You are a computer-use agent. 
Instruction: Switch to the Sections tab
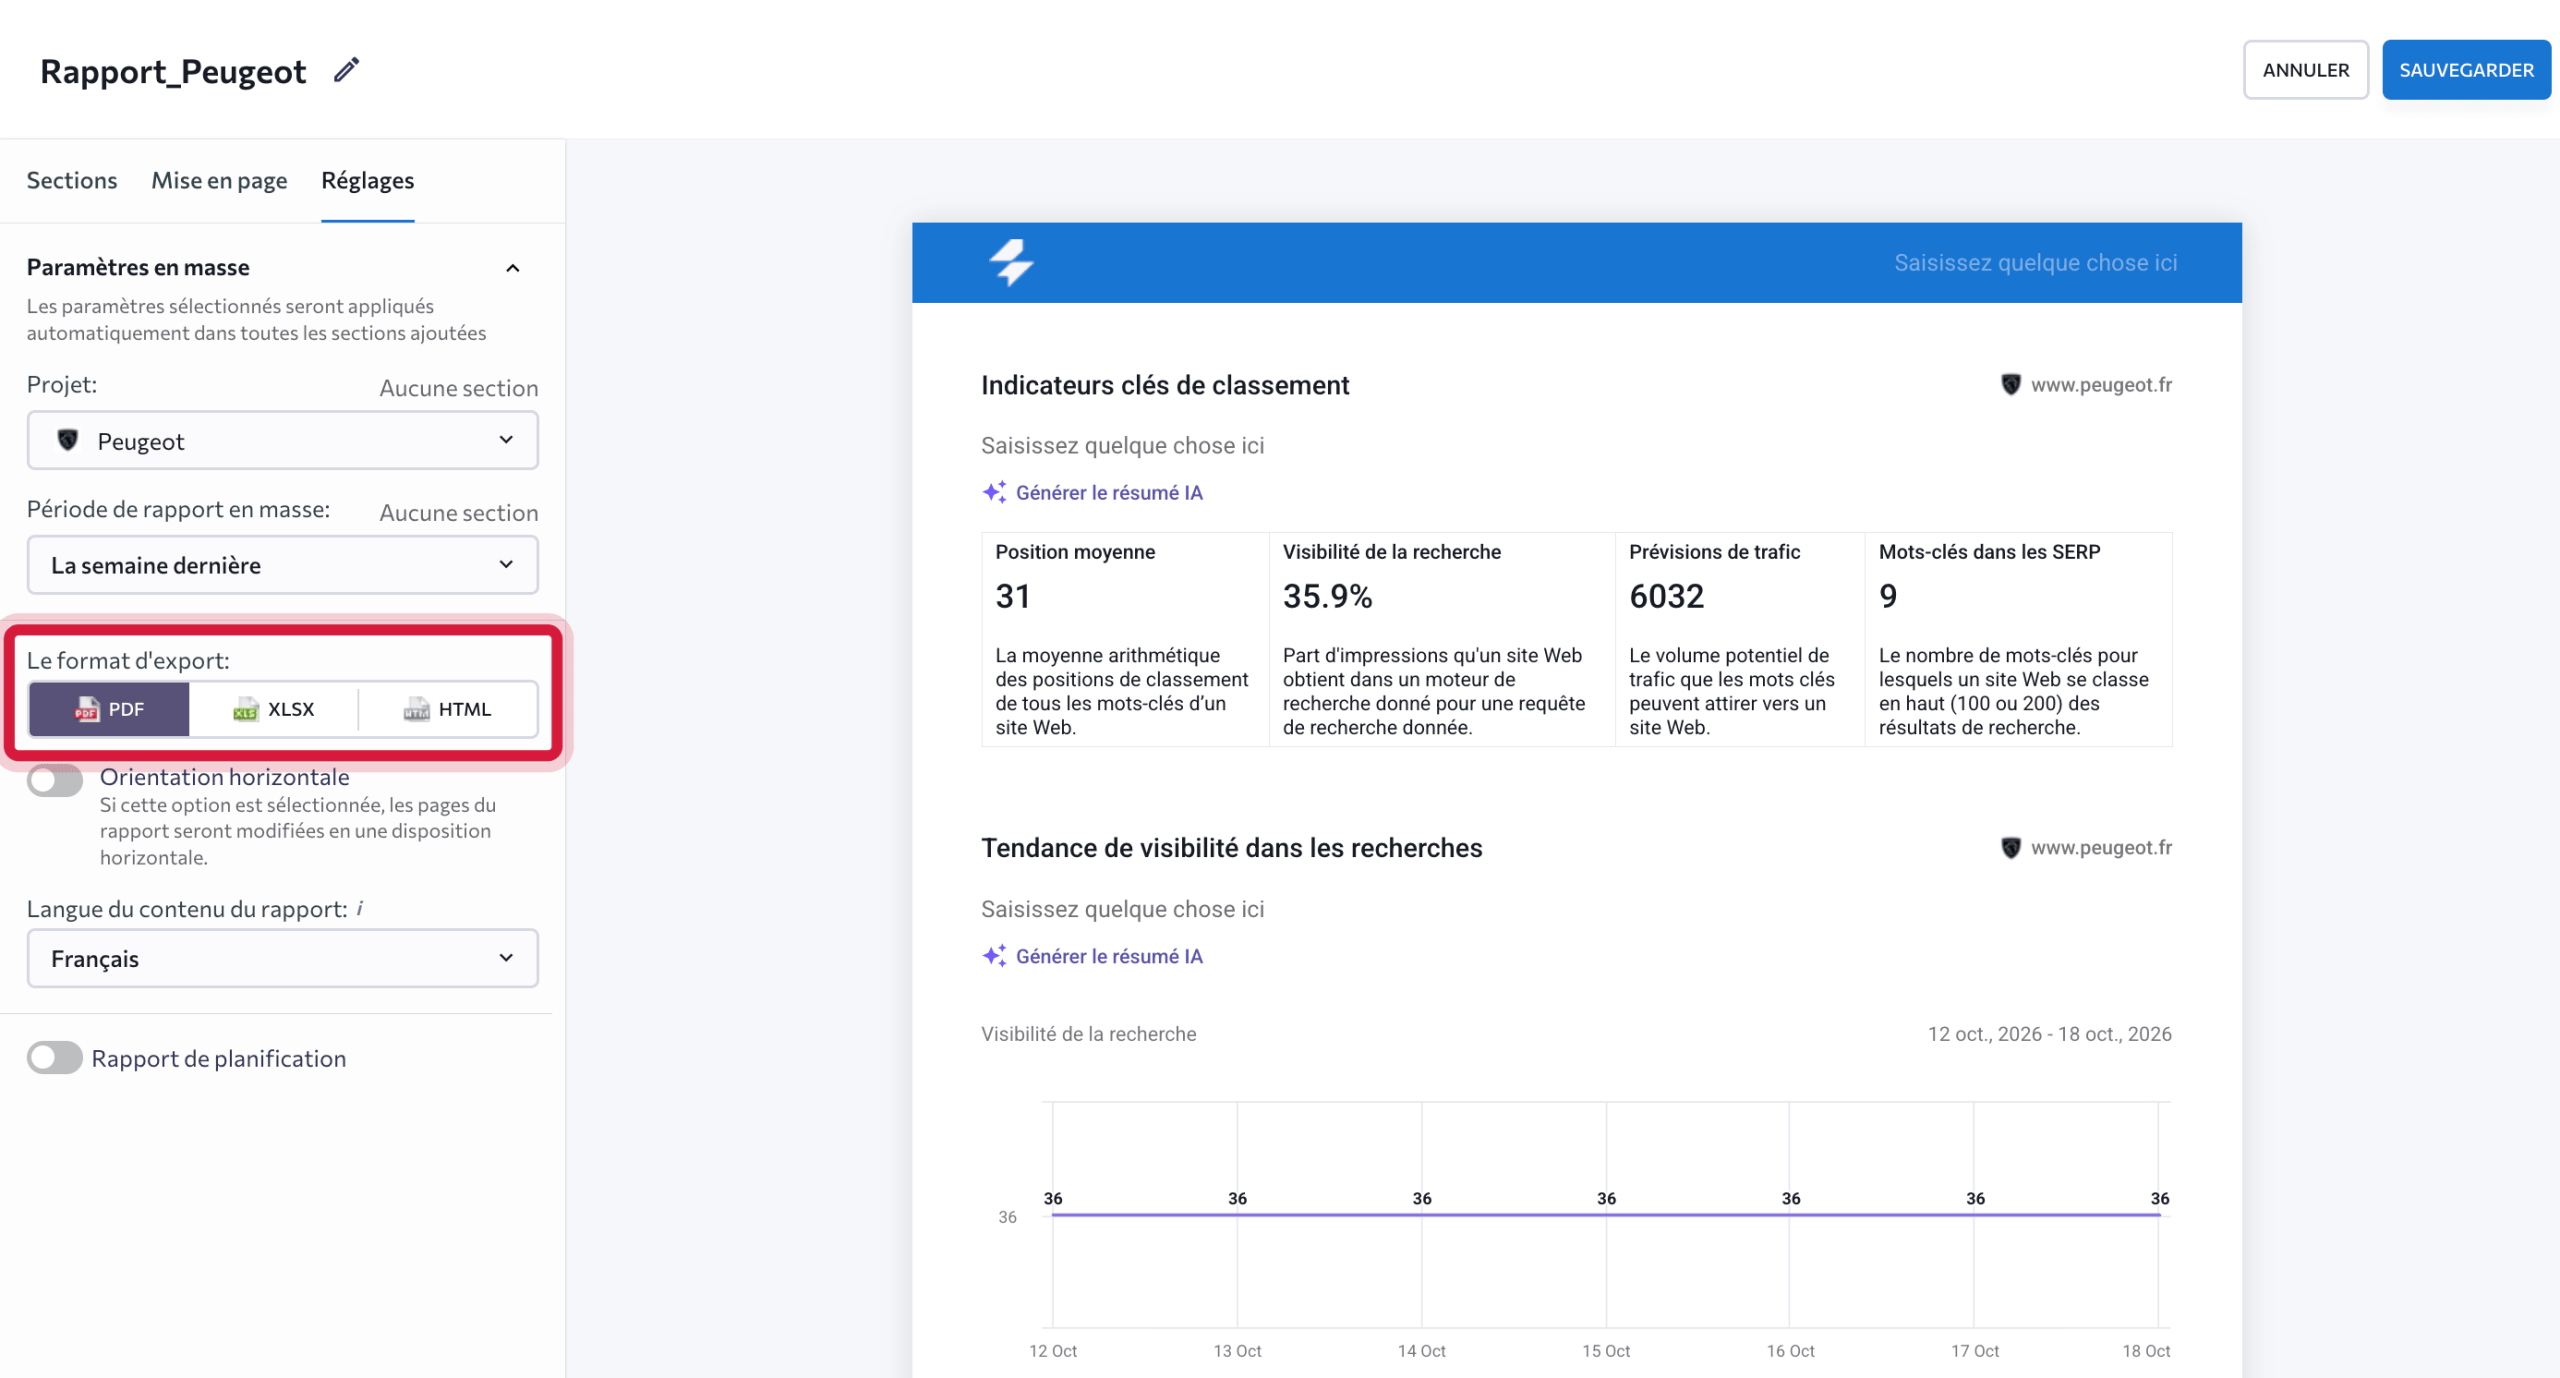point(72,180)
